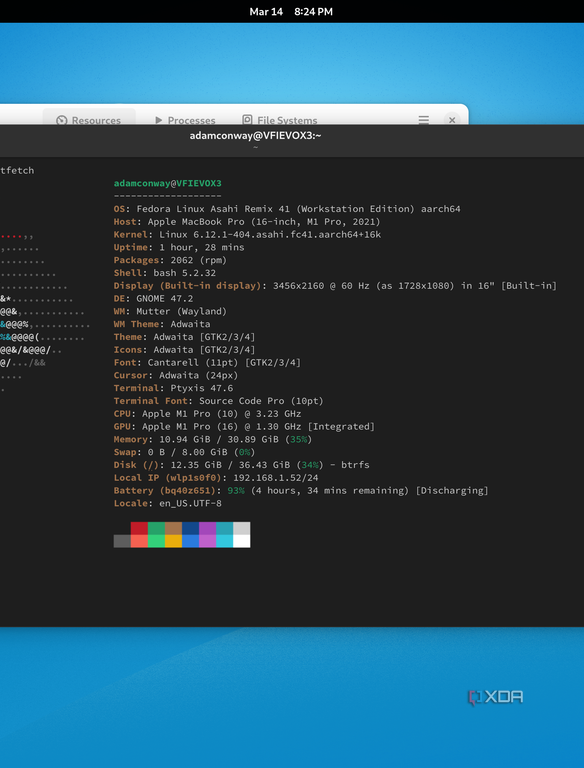
Task: Click the gray swatch at the palette start
Action: pos(122,541)
